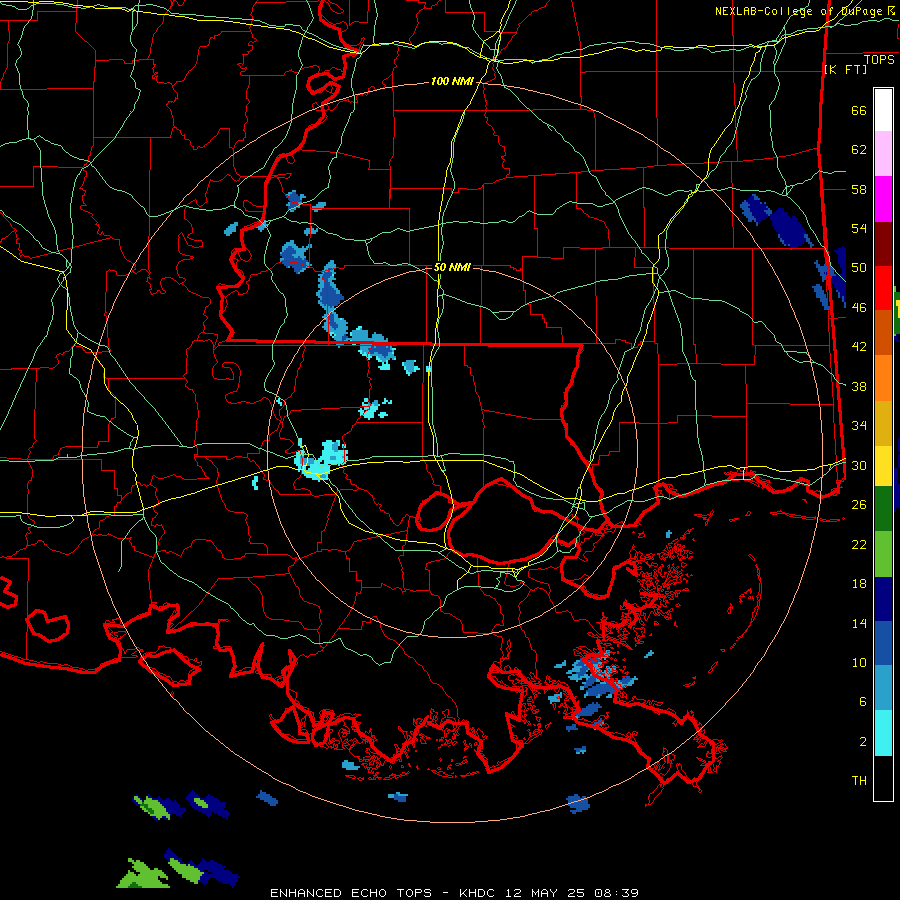Click the medium blue legend swatch
900x900 pixels.
pos(883,643)
